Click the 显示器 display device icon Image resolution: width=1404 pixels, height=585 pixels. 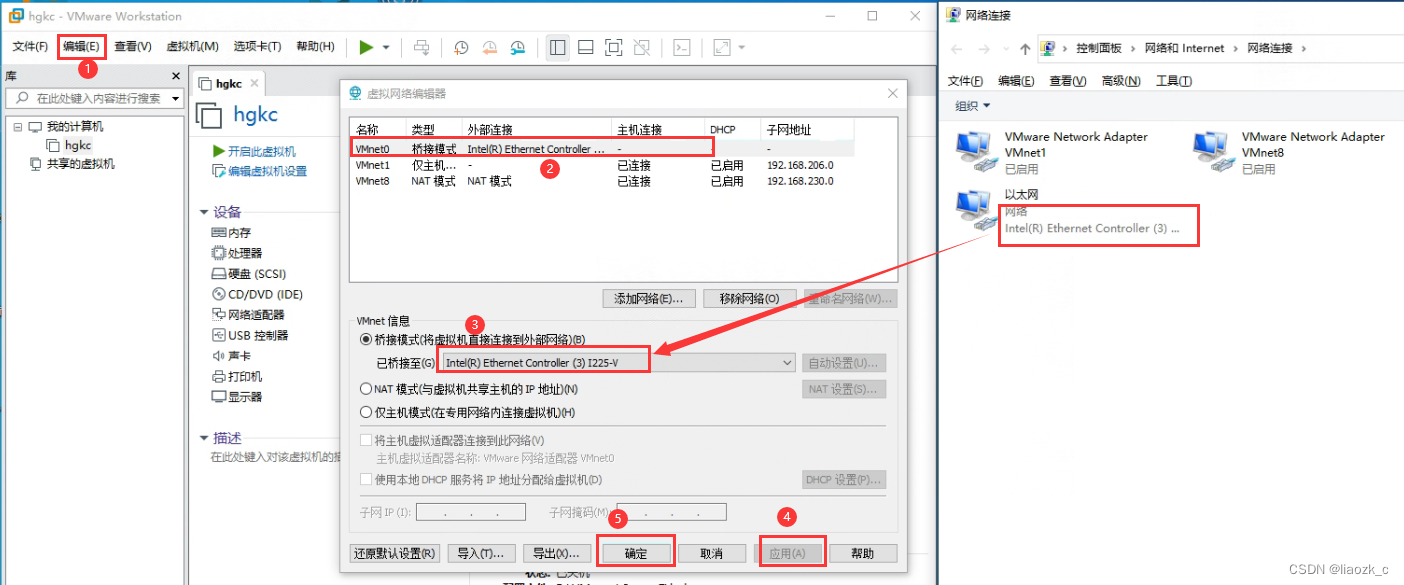(219, 396)
